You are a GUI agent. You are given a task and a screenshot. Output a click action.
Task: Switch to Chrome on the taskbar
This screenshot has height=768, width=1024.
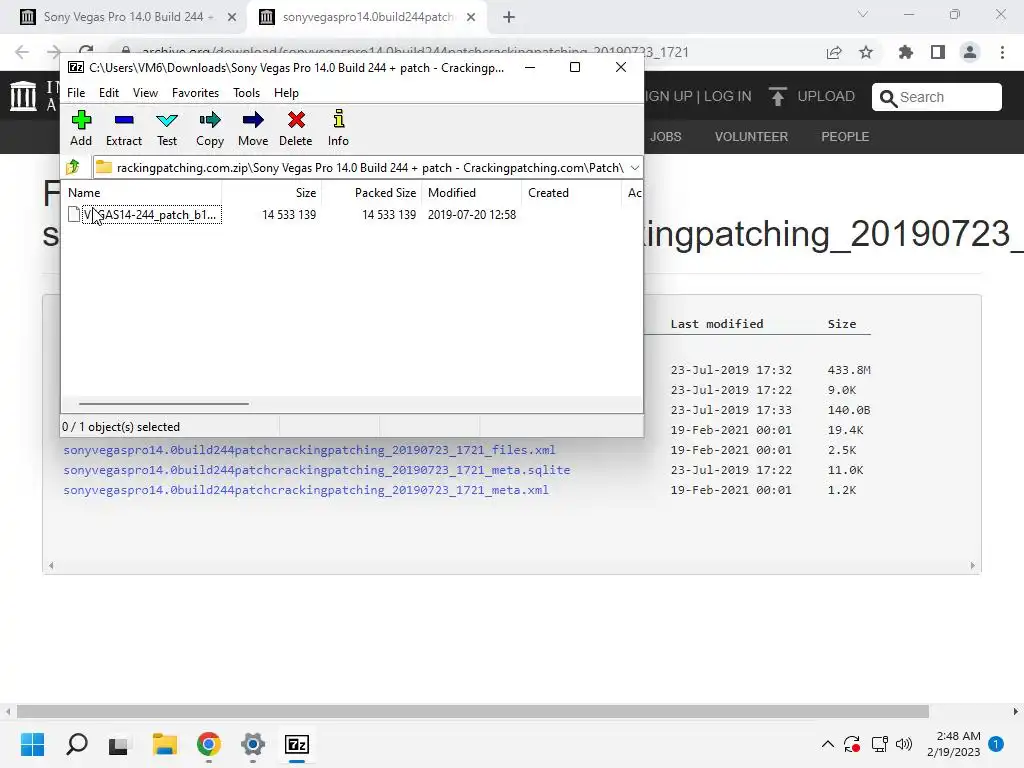tap(208, 744)
